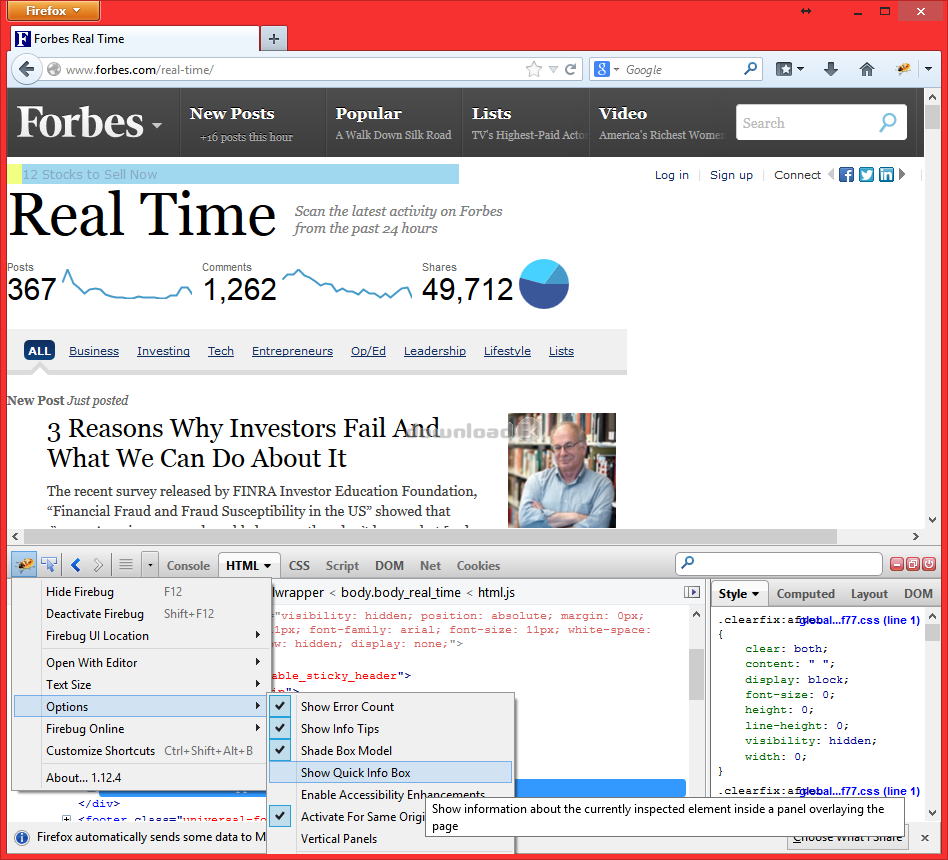This screenshot has height=860, width=948.
Task: Expand the Text Size submenu
Action: click(x=140, y=685)
